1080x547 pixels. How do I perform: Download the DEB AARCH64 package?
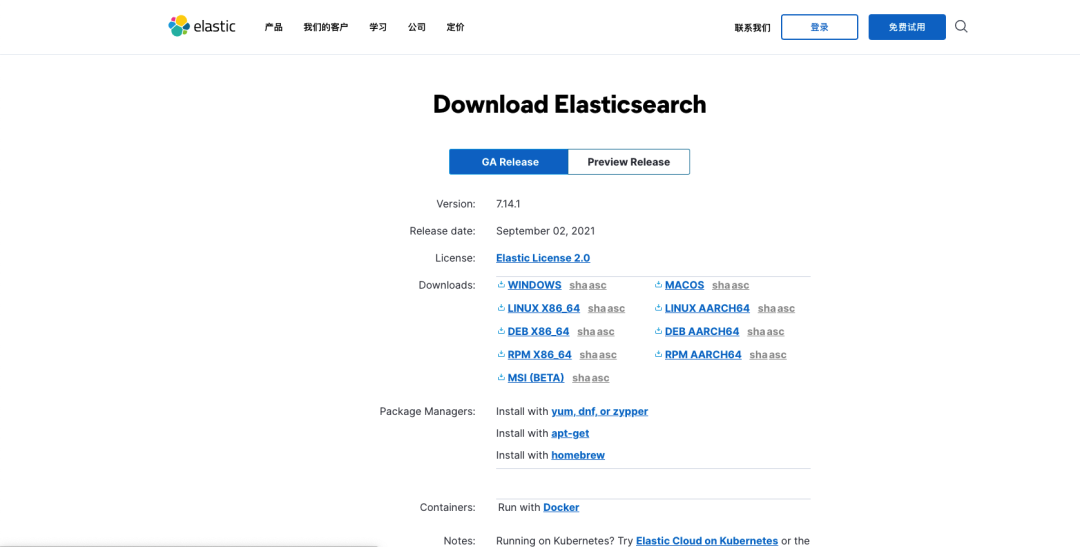pyautogui.click(x=702, y=331)
